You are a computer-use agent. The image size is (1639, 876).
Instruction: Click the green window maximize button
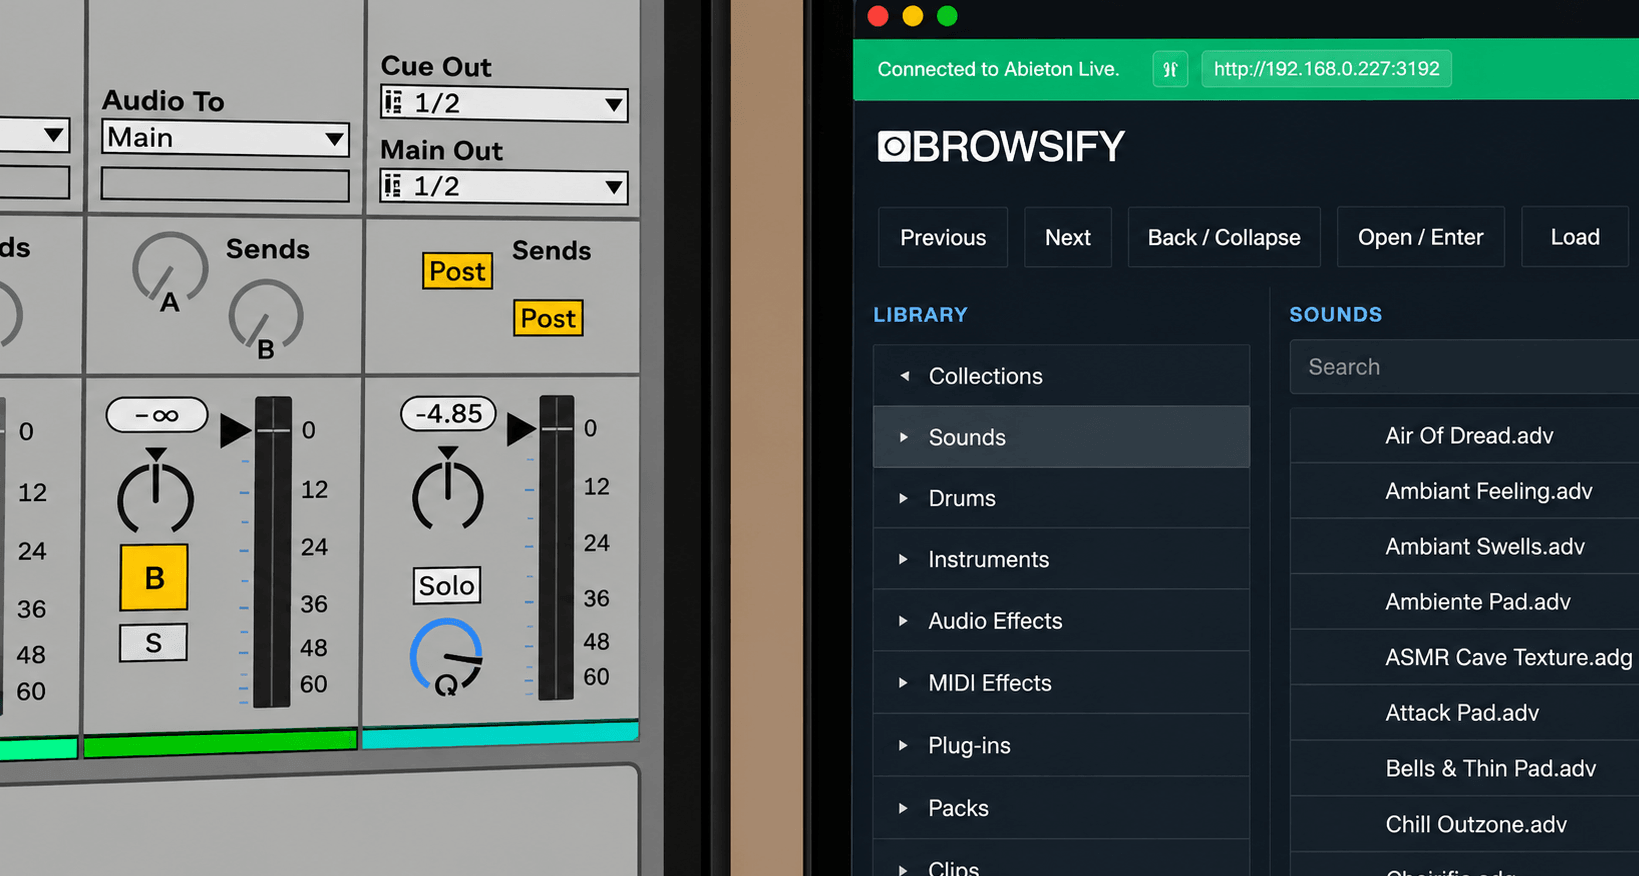tap(947, 16)
